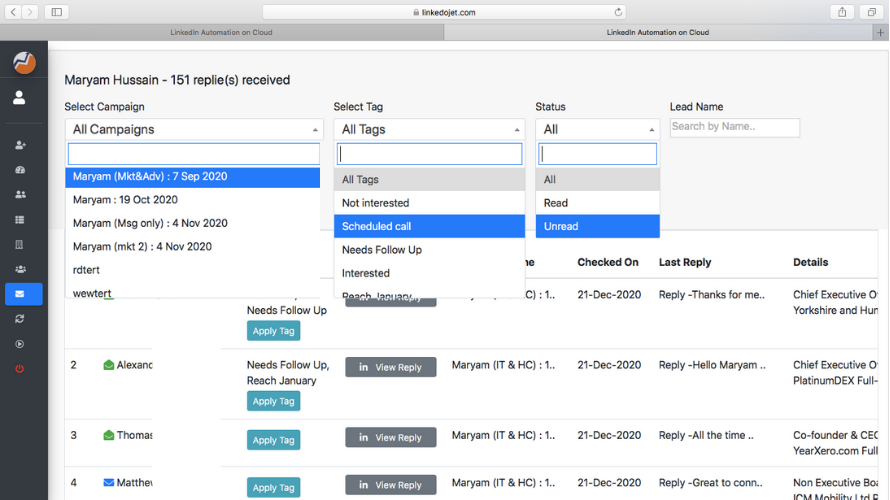Viewport: 890px width, 500px height.
Task: Switch to the second LinkedIn Automation tab
Action: [x=658, y=32]
